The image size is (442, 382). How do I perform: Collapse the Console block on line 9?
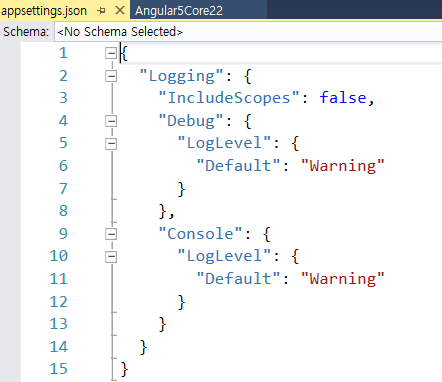pos(111,234)
